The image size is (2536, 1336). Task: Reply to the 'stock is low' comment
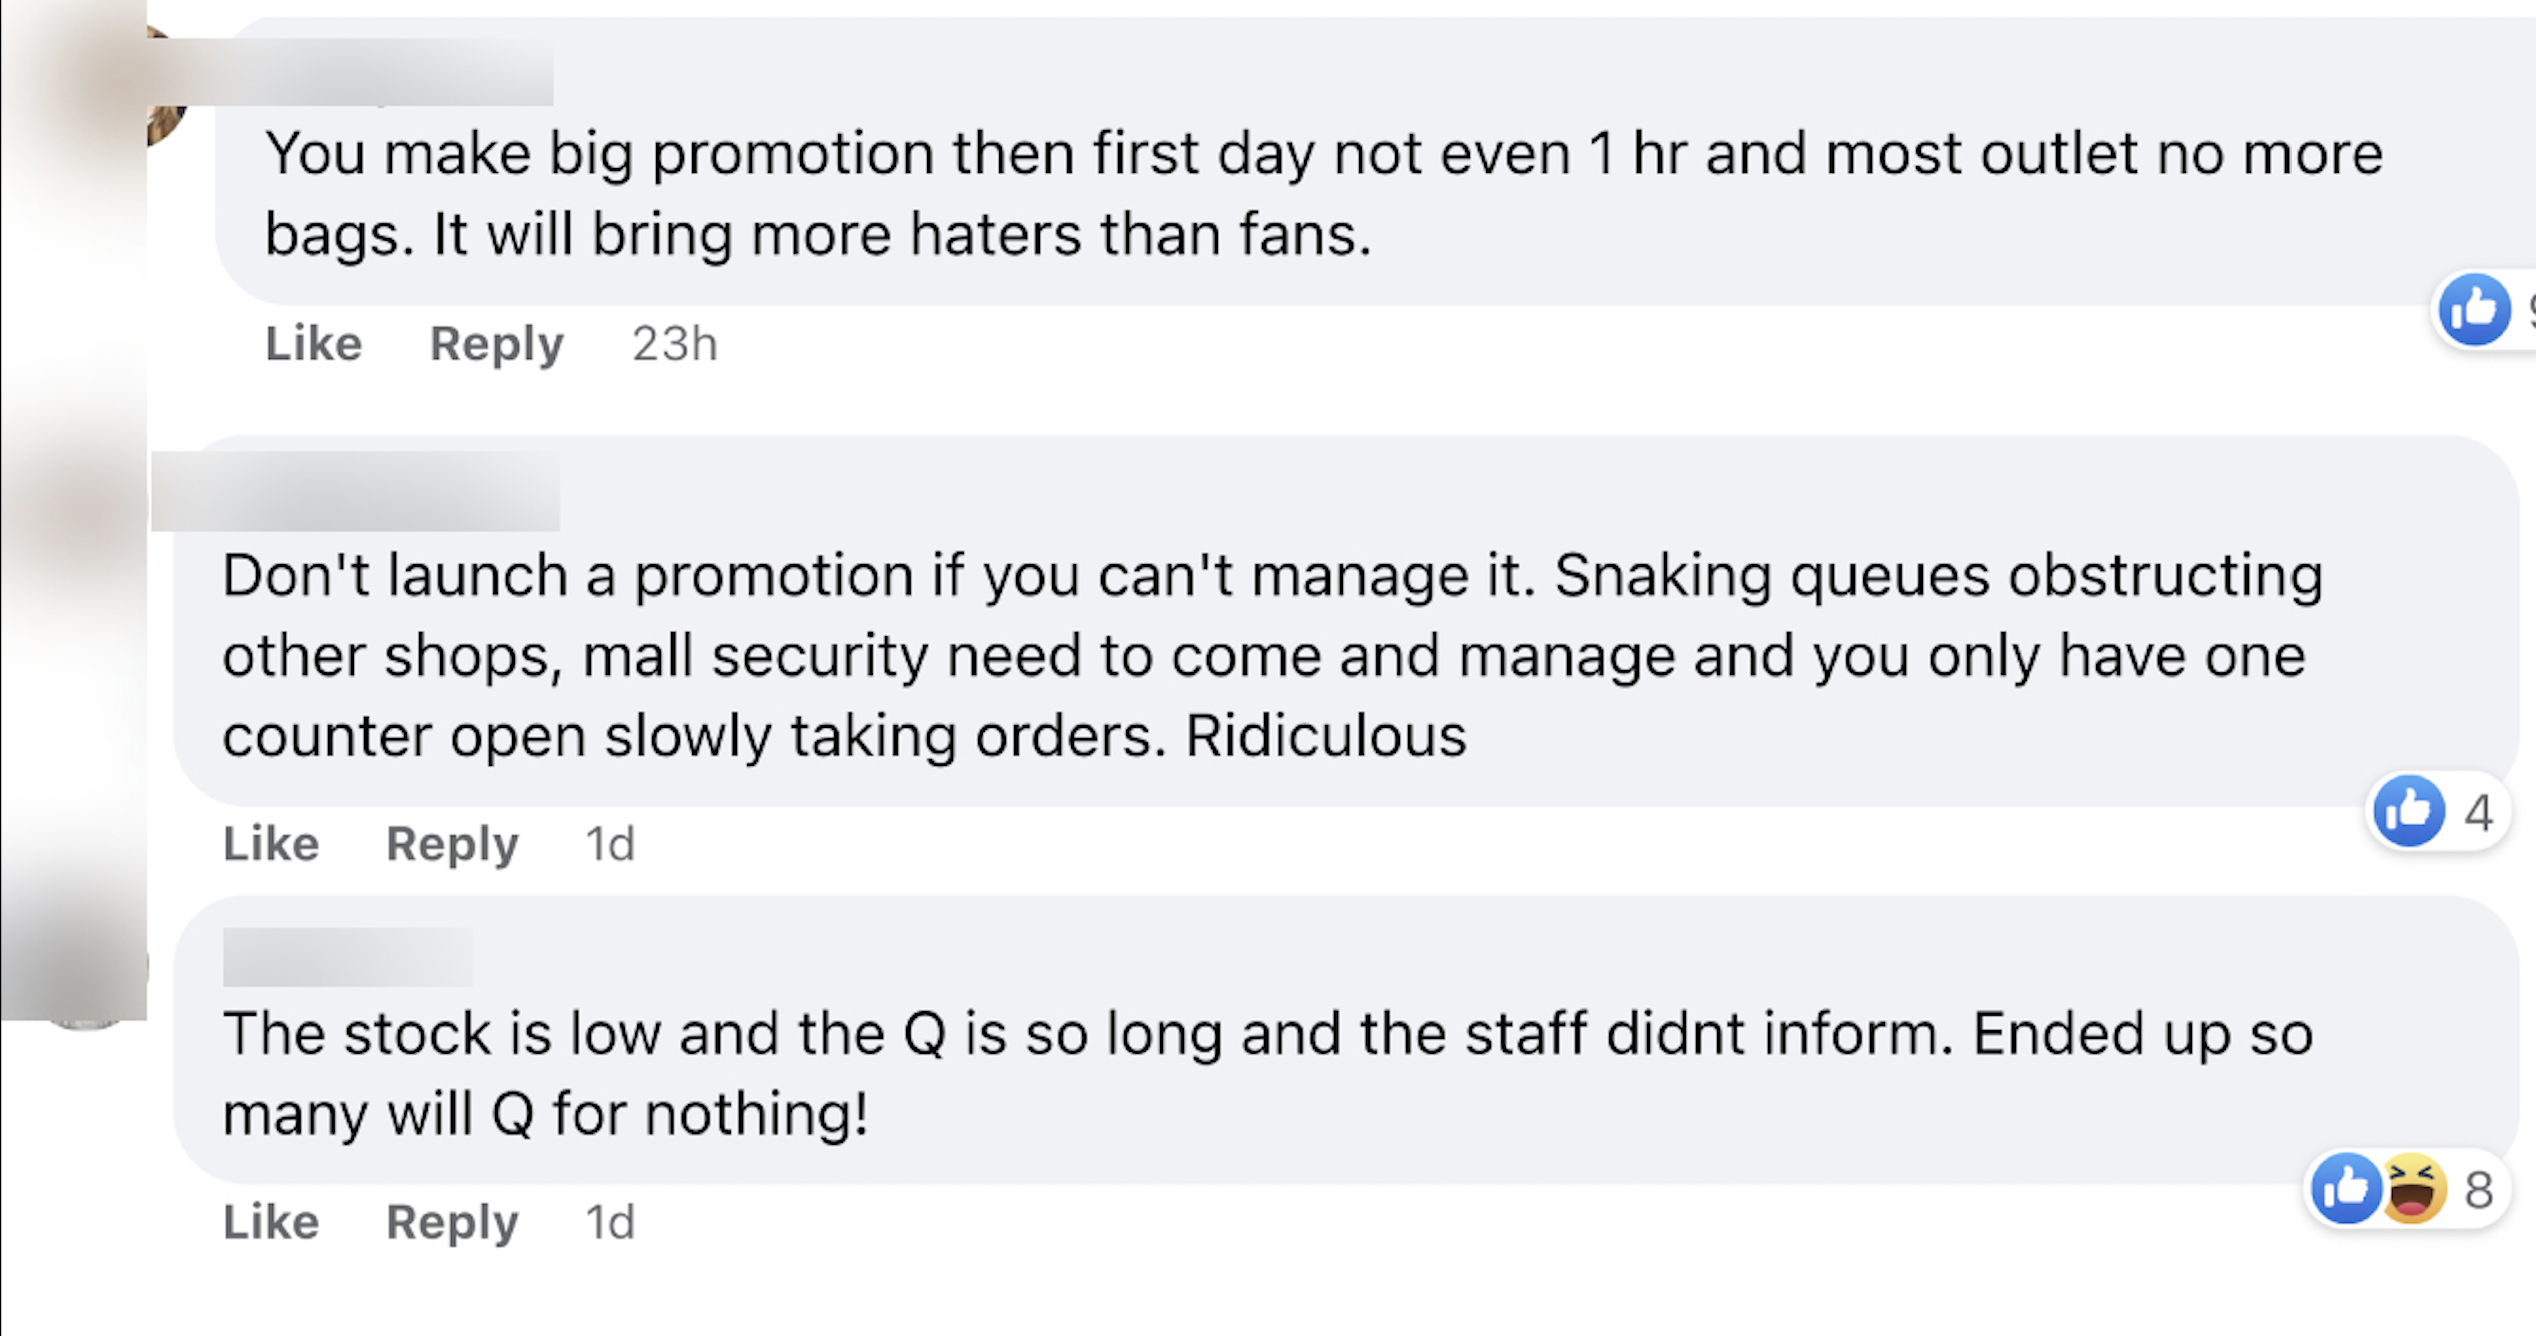coord(452,1222)
